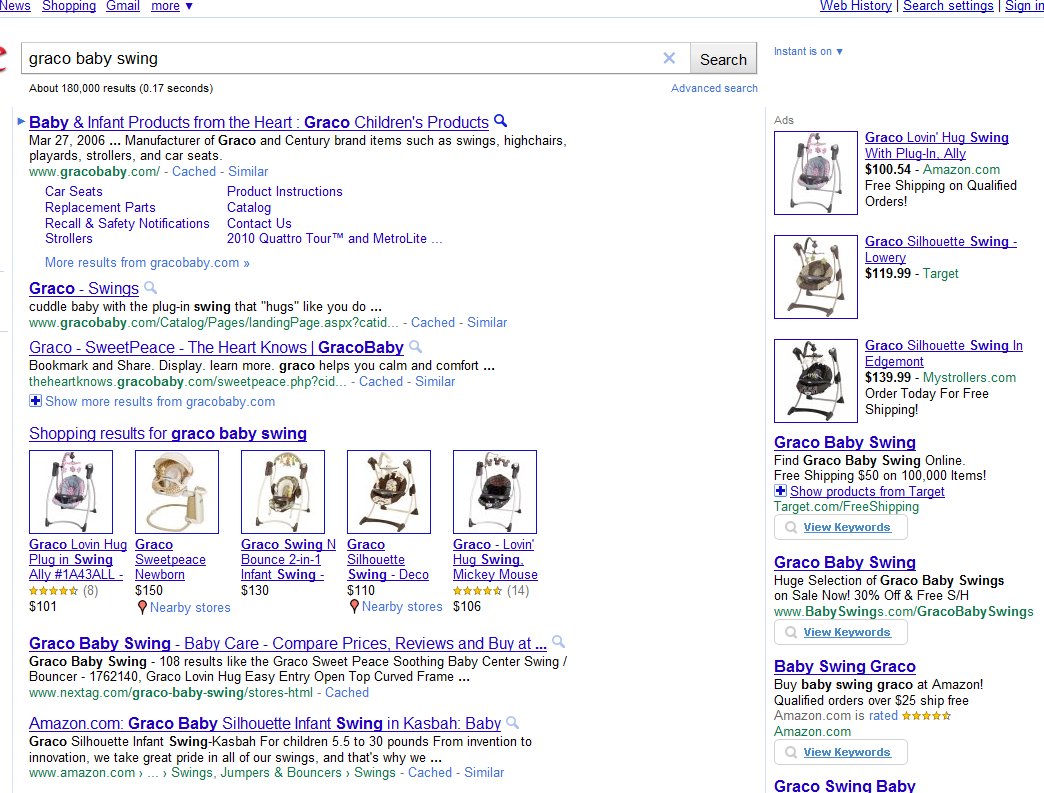Screen dimensions: 1044x793
Task: Click More results from gracobaby.com
Action: (x=147, y=262)
